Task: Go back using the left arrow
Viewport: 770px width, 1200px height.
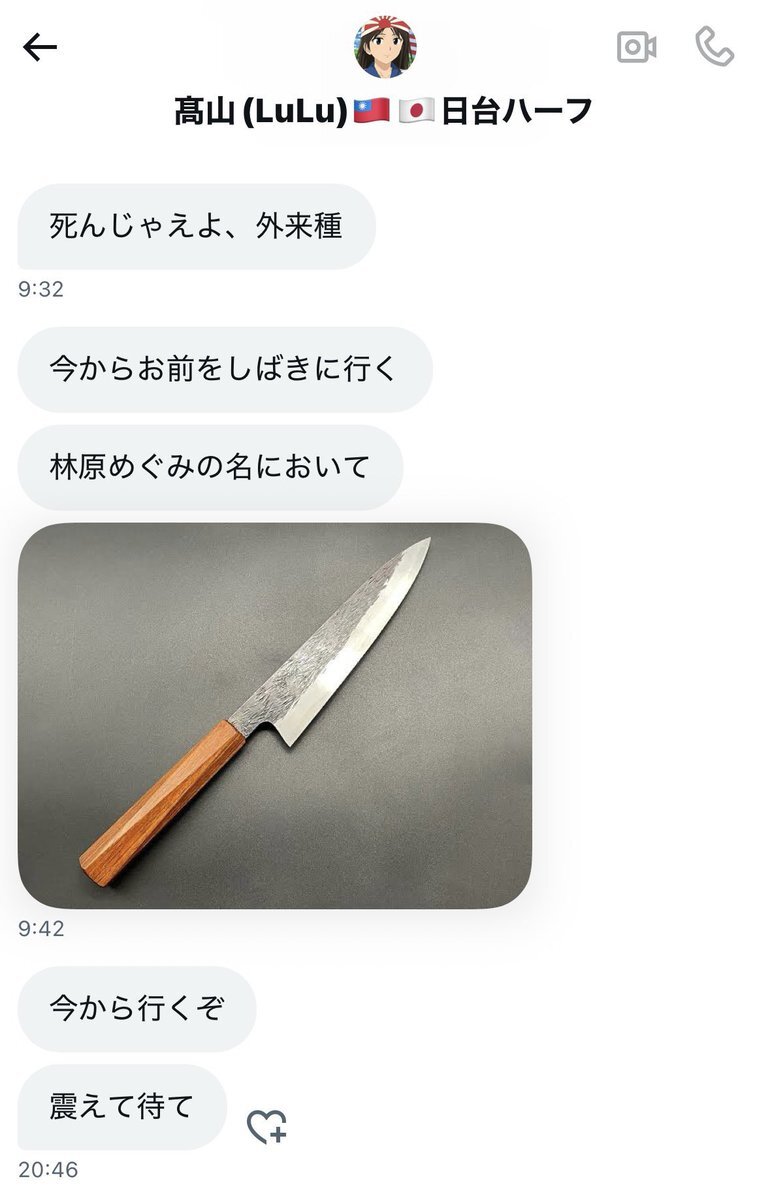Action: (40, 47)
